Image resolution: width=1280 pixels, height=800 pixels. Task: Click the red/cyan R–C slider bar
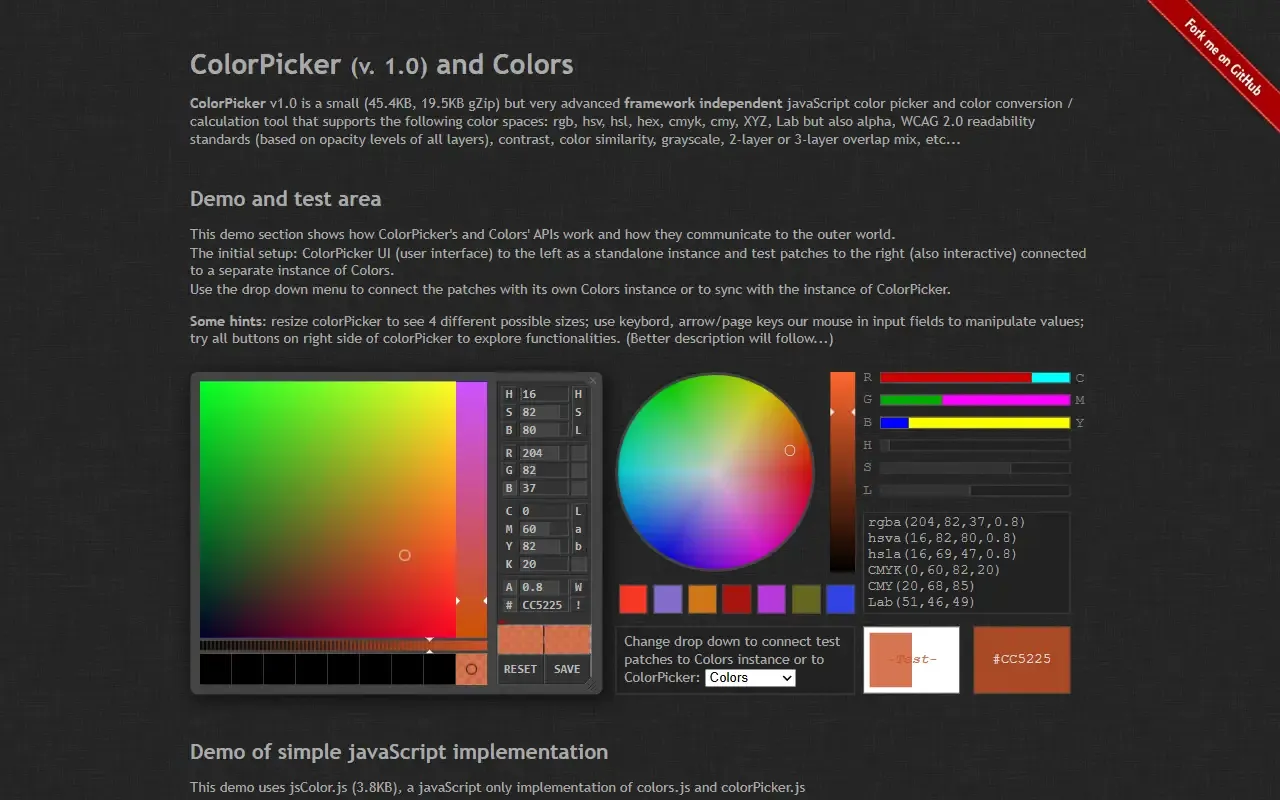click(975, 378)
